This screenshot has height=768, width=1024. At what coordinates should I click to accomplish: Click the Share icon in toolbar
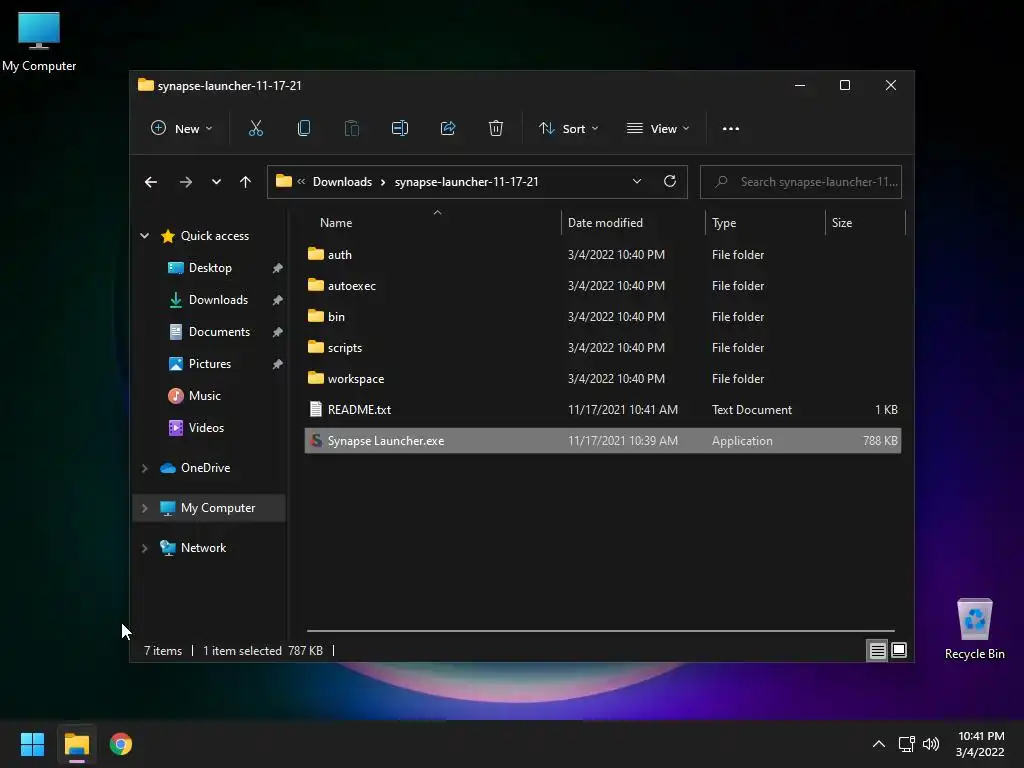coord(448,129)
